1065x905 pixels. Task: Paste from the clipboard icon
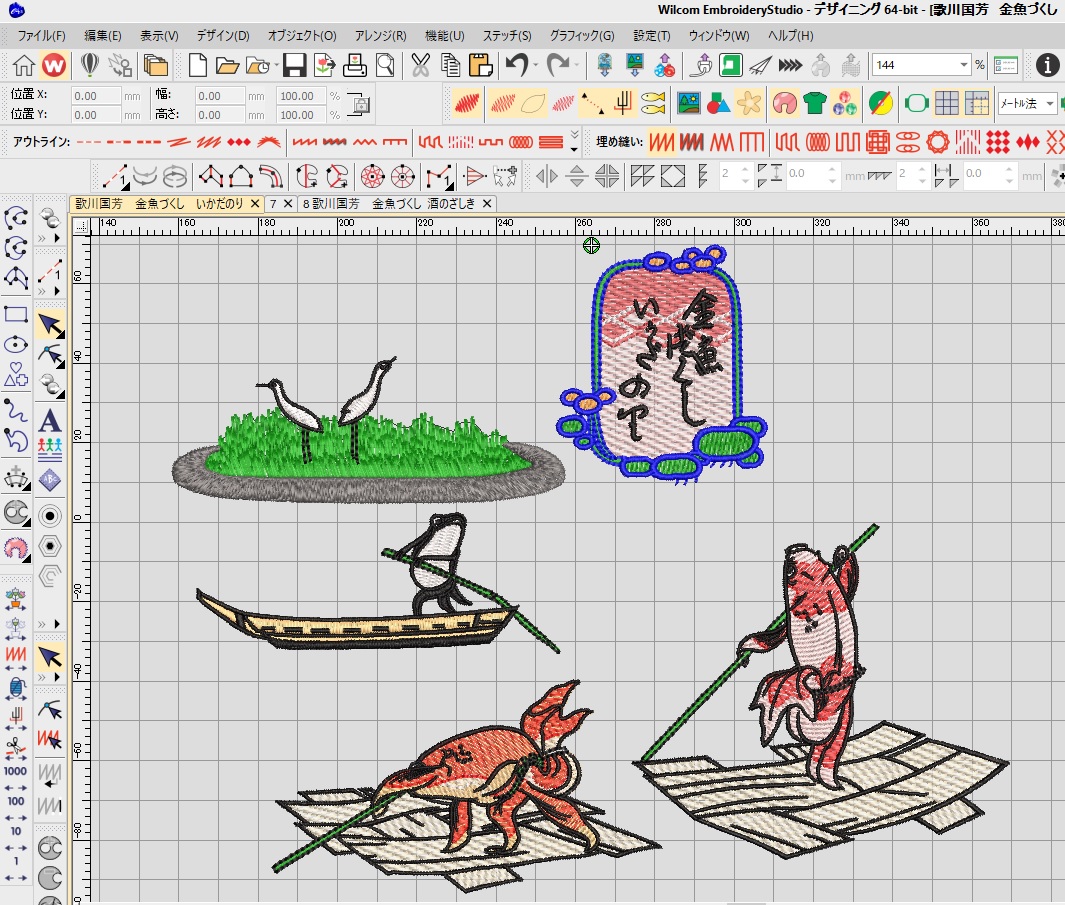pyautogui.click(x=480, y=65)
